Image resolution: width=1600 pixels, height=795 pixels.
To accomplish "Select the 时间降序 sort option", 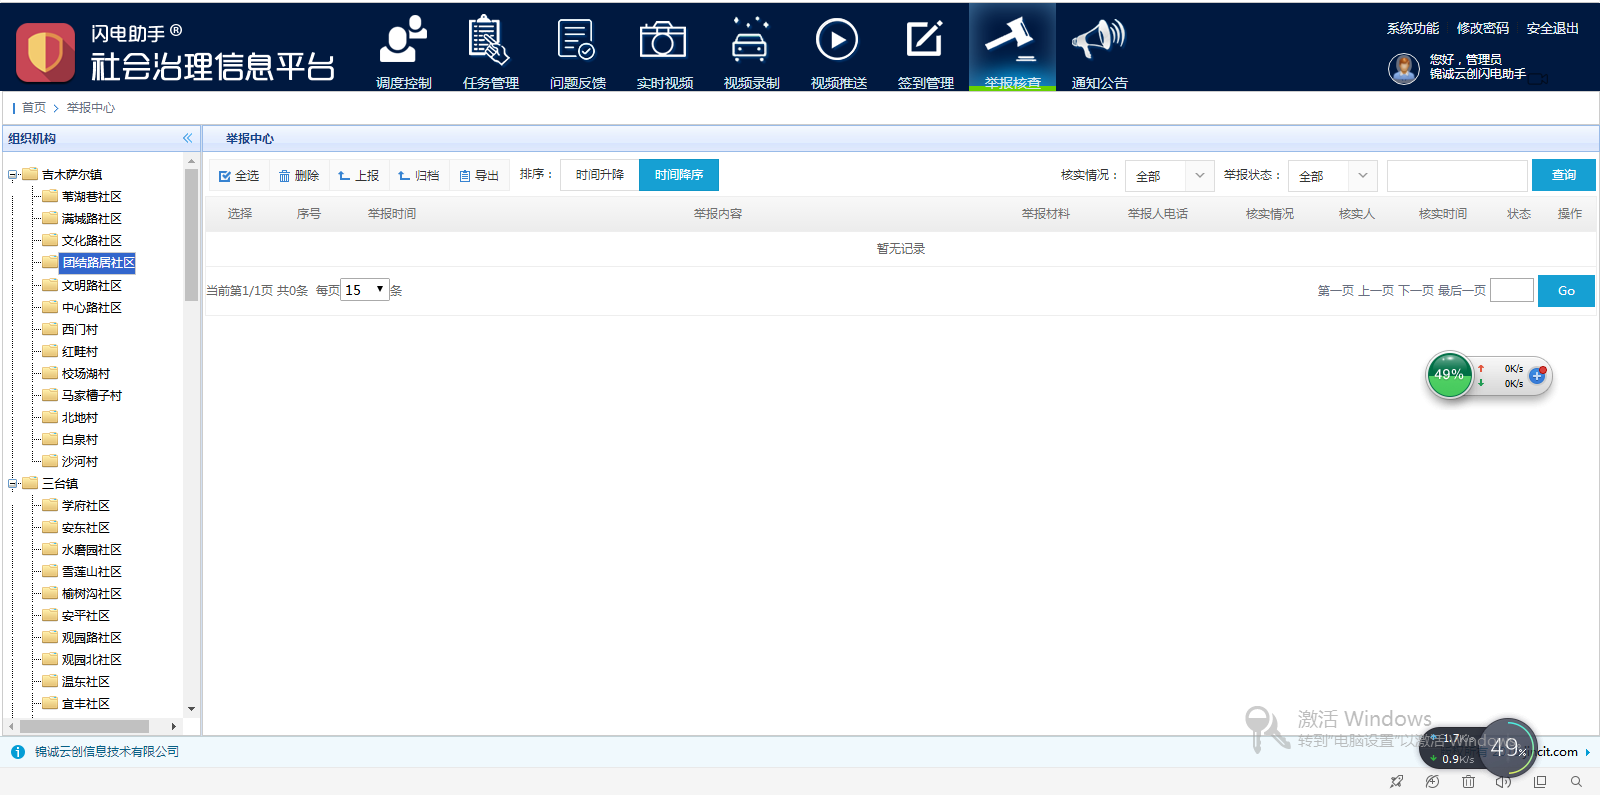I will (x=679, y=175).
